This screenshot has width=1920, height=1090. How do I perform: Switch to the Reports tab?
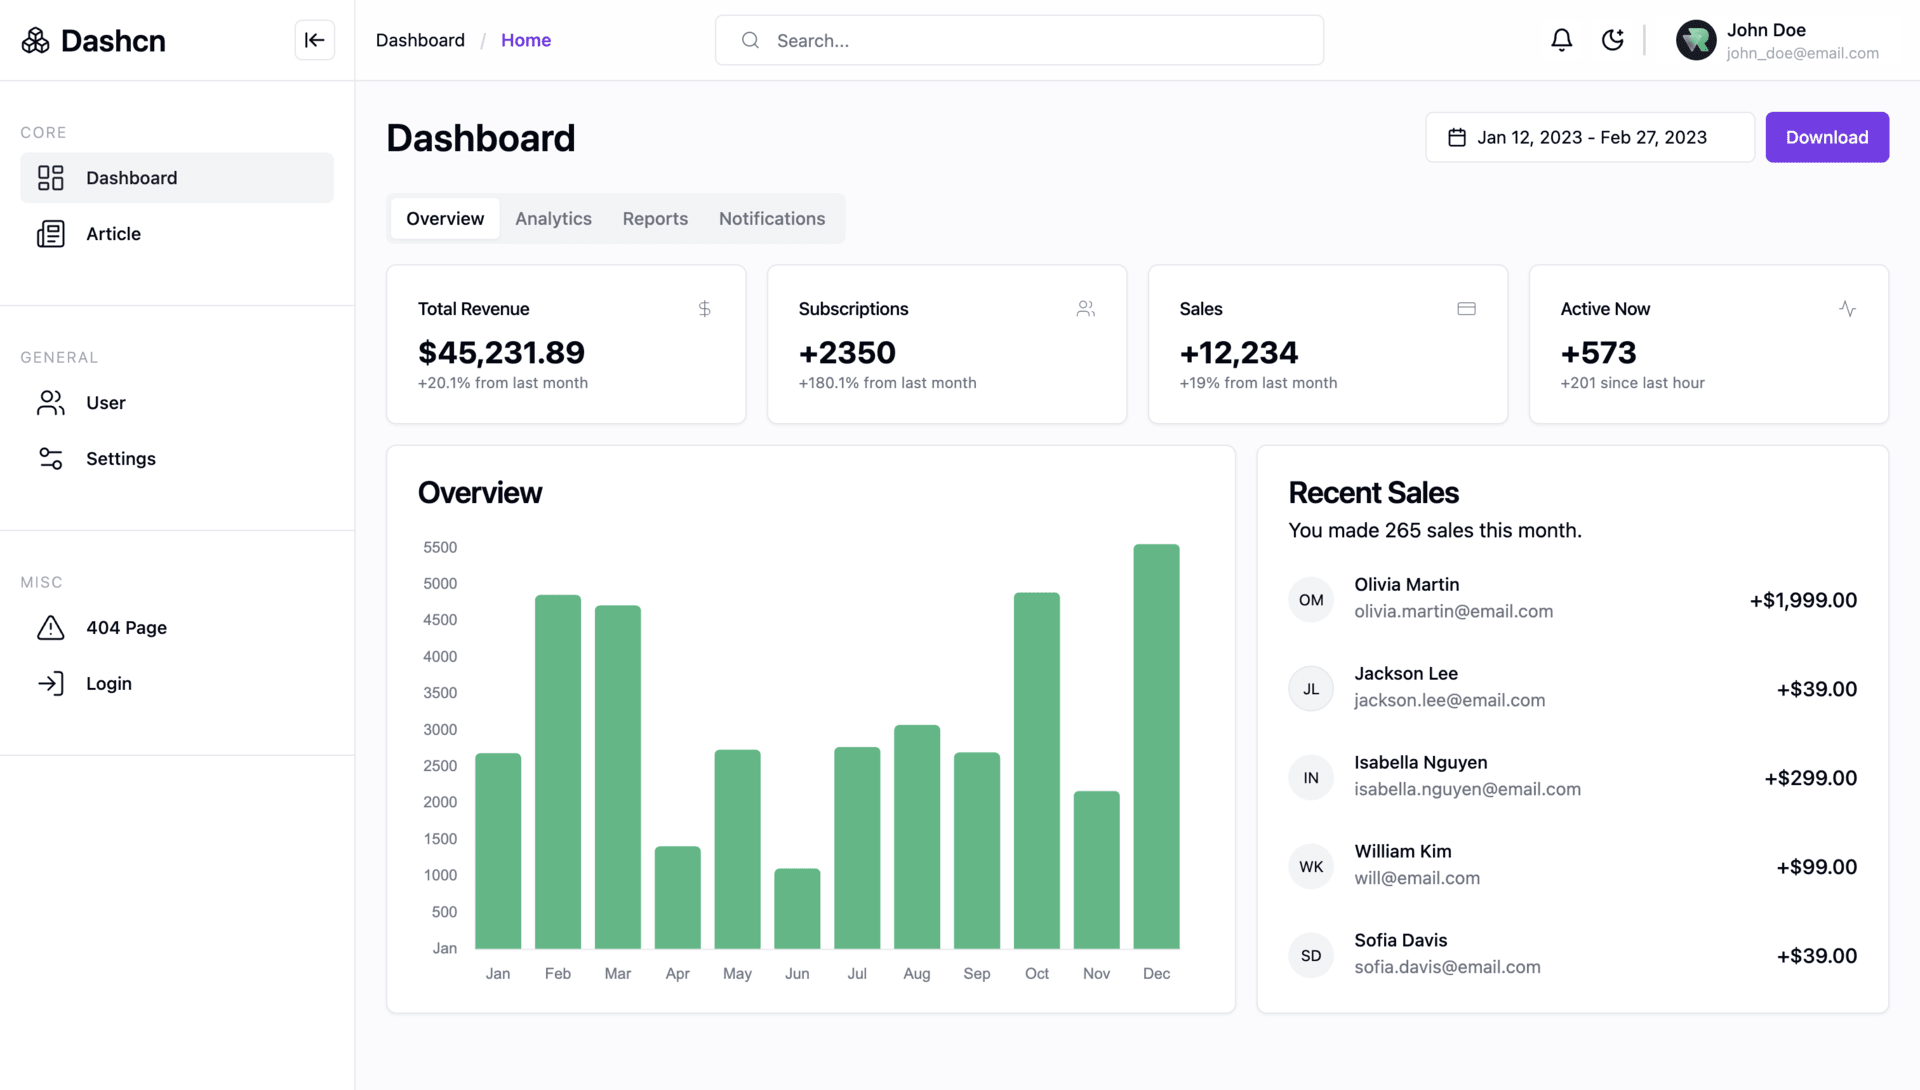pyautogui.click(x=655, y=219)
